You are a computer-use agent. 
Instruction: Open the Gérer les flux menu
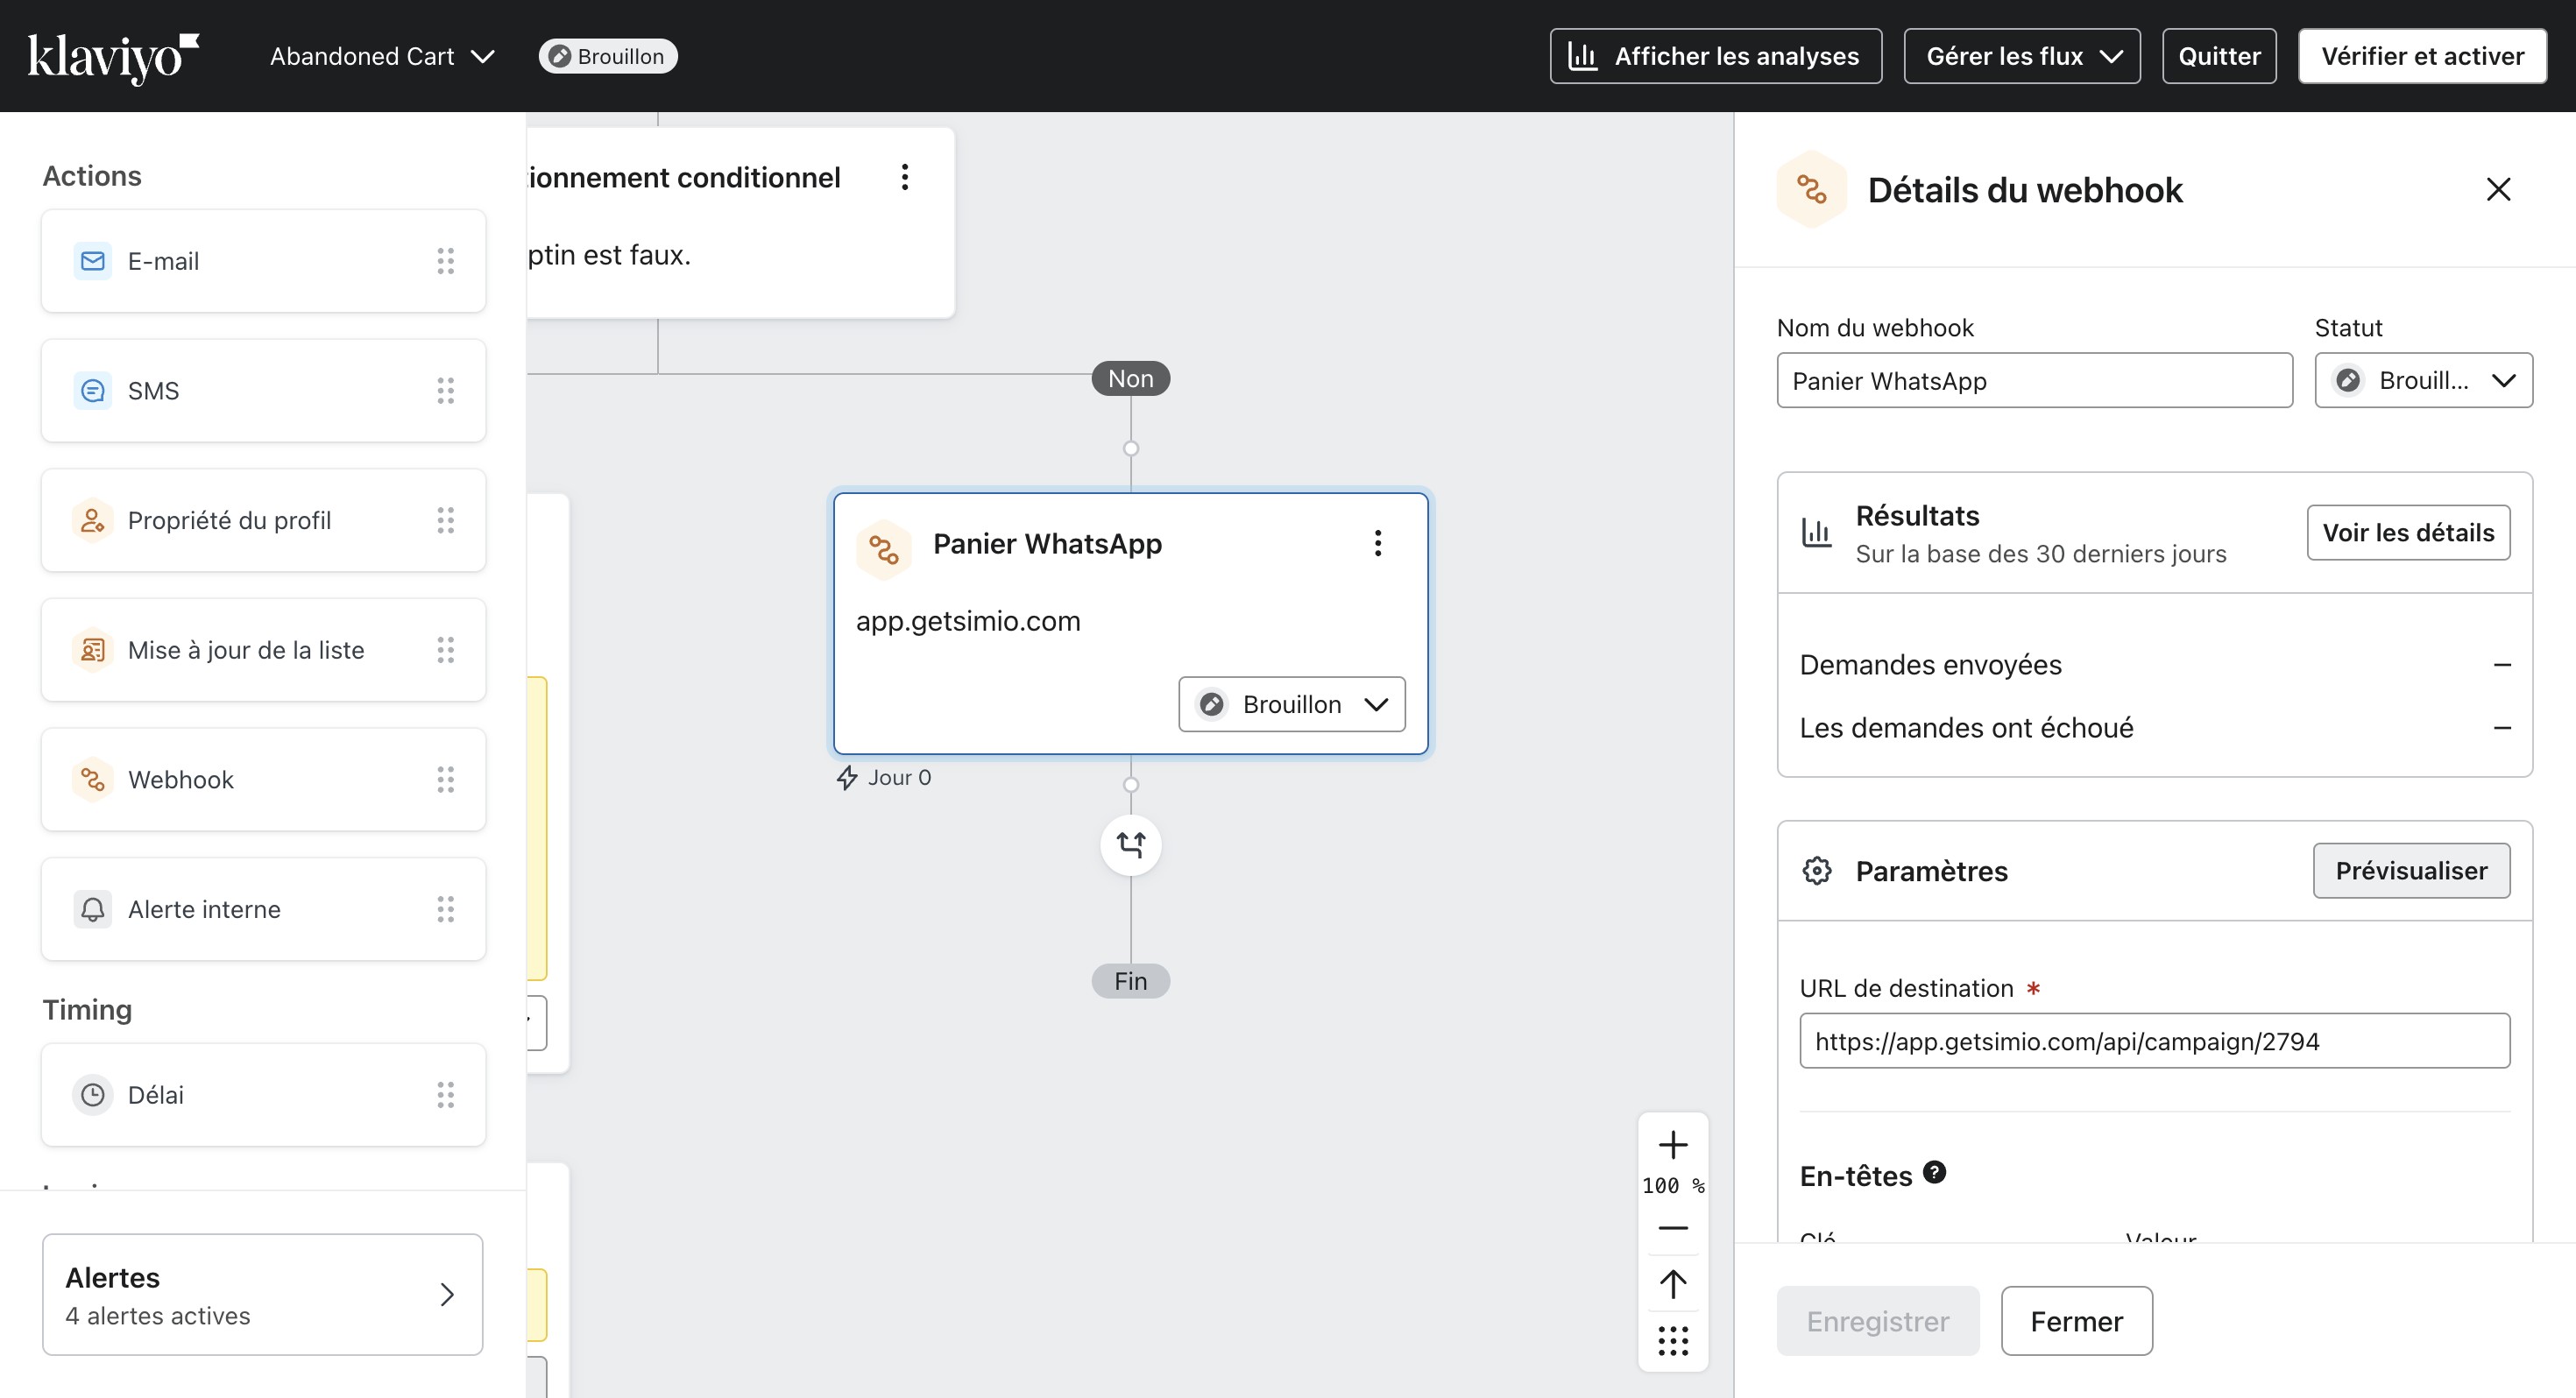coord(2021,56)
